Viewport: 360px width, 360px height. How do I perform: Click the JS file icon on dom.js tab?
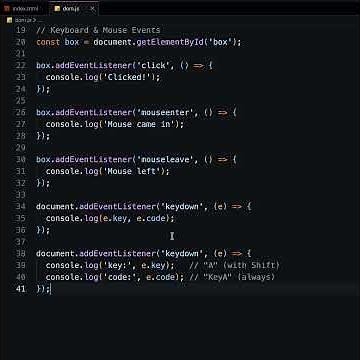[57, 9]
